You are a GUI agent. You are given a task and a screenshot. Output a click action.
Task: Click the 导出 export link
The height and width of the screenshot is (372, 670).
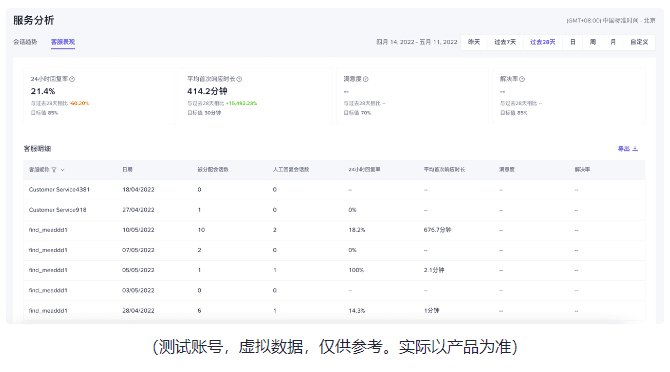[624, 149]
